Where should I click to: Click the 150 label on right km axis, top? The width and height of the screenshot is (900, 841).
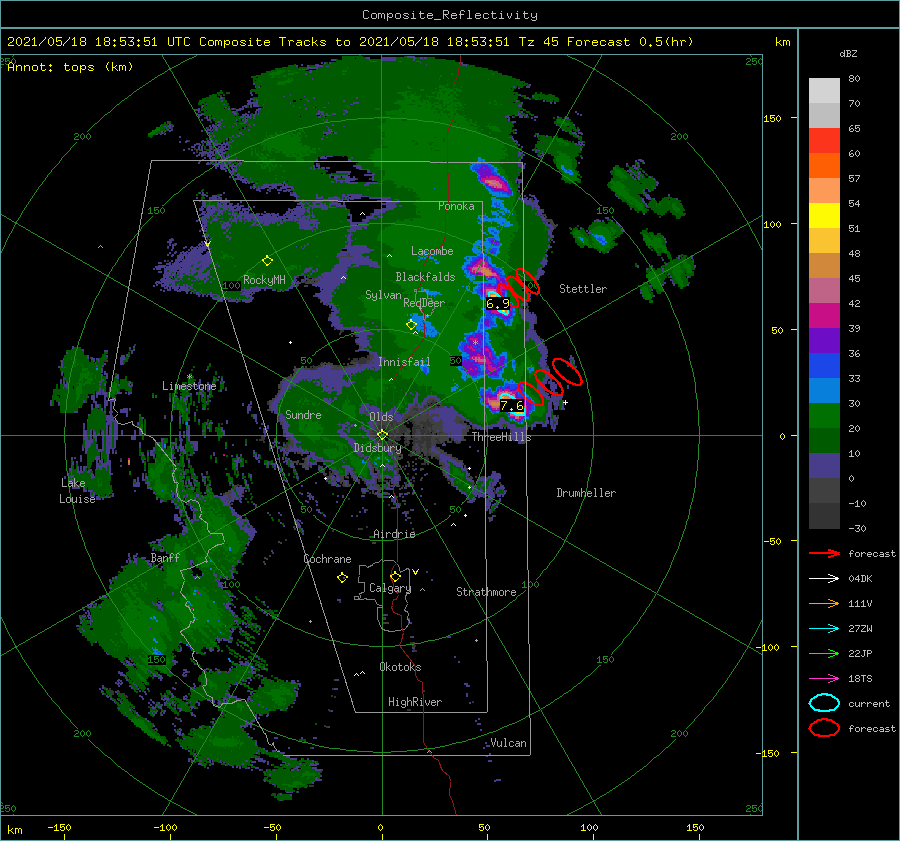pyautogui.click(x=772, y=118)
